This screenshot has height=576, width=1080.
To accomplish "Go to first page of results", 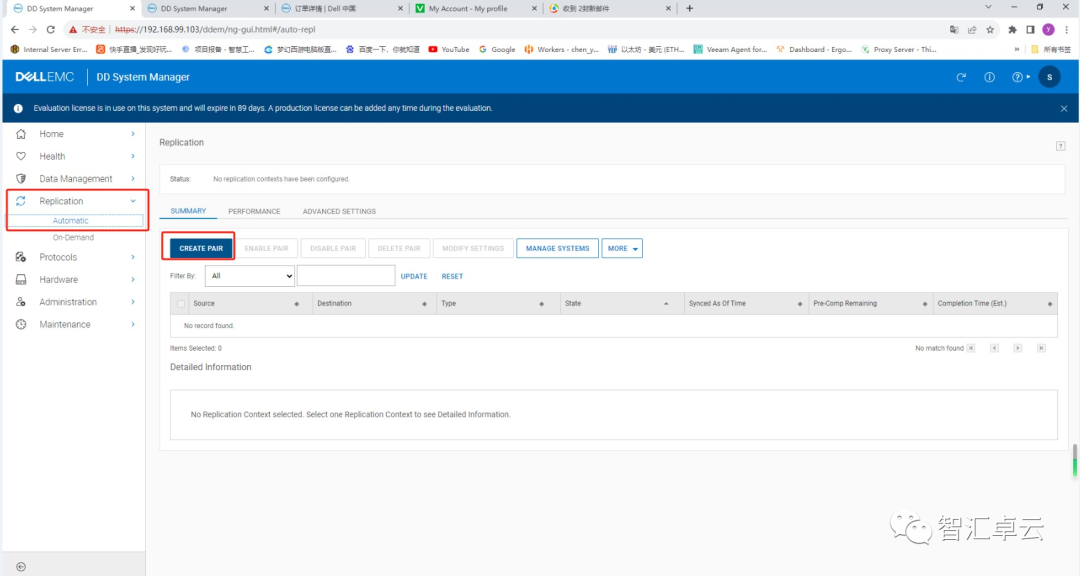I will [x=970, y=348].
